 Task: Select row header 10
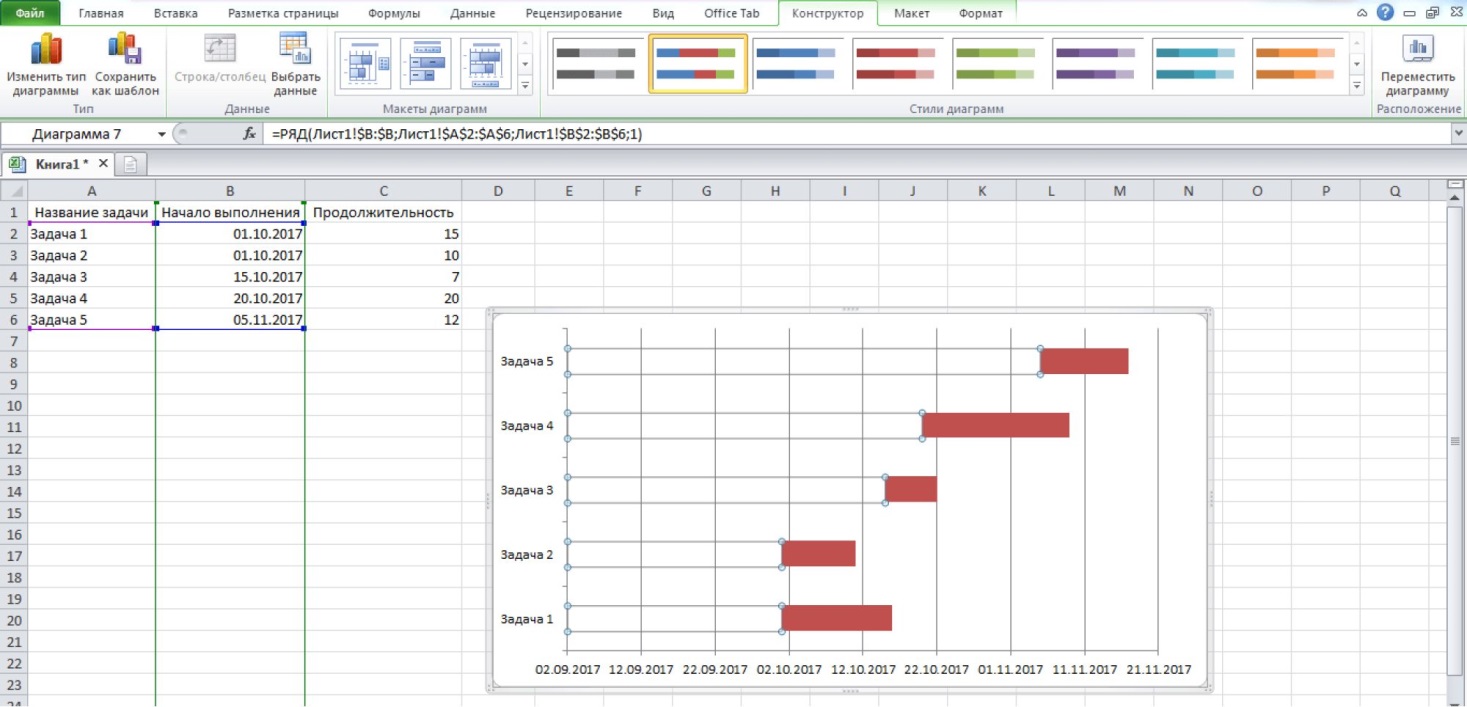(14, 405)
